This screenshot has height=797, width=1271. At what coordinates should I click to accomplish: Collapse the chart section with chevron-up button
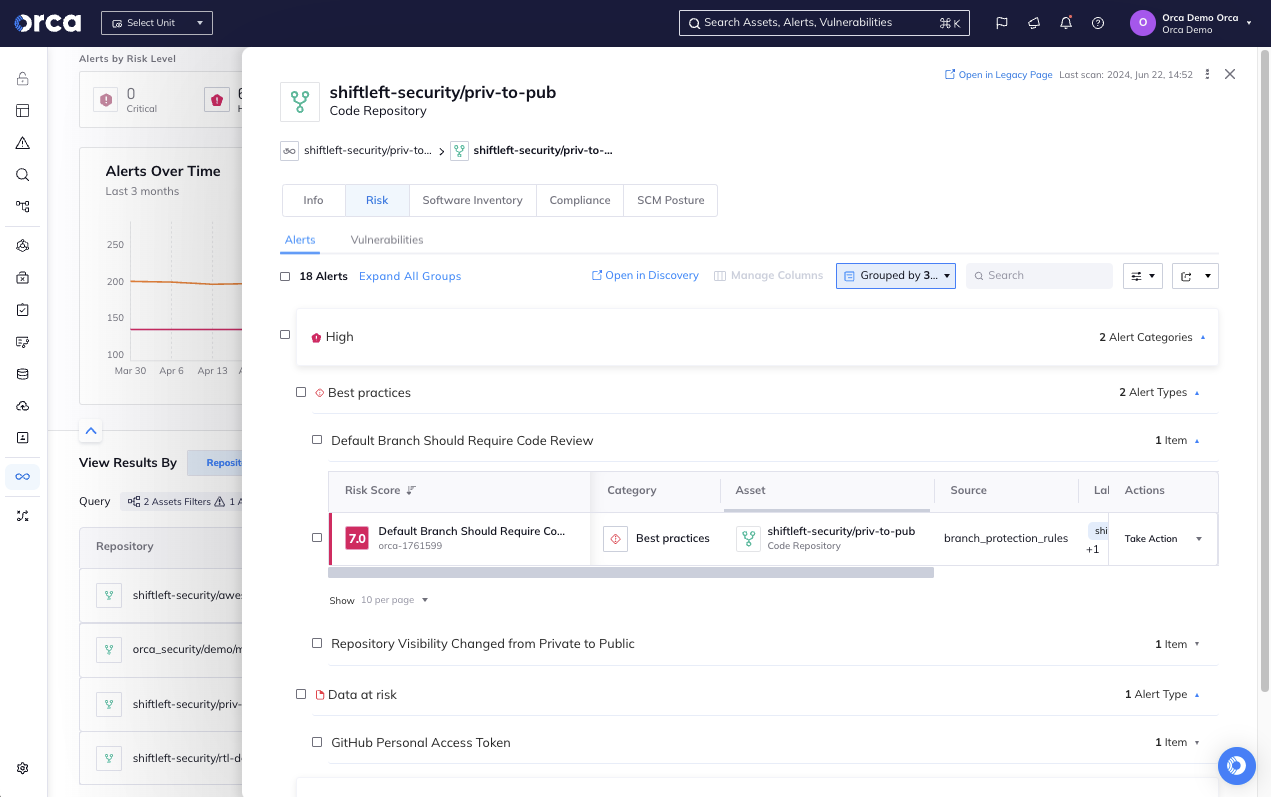tap(91, 431)
